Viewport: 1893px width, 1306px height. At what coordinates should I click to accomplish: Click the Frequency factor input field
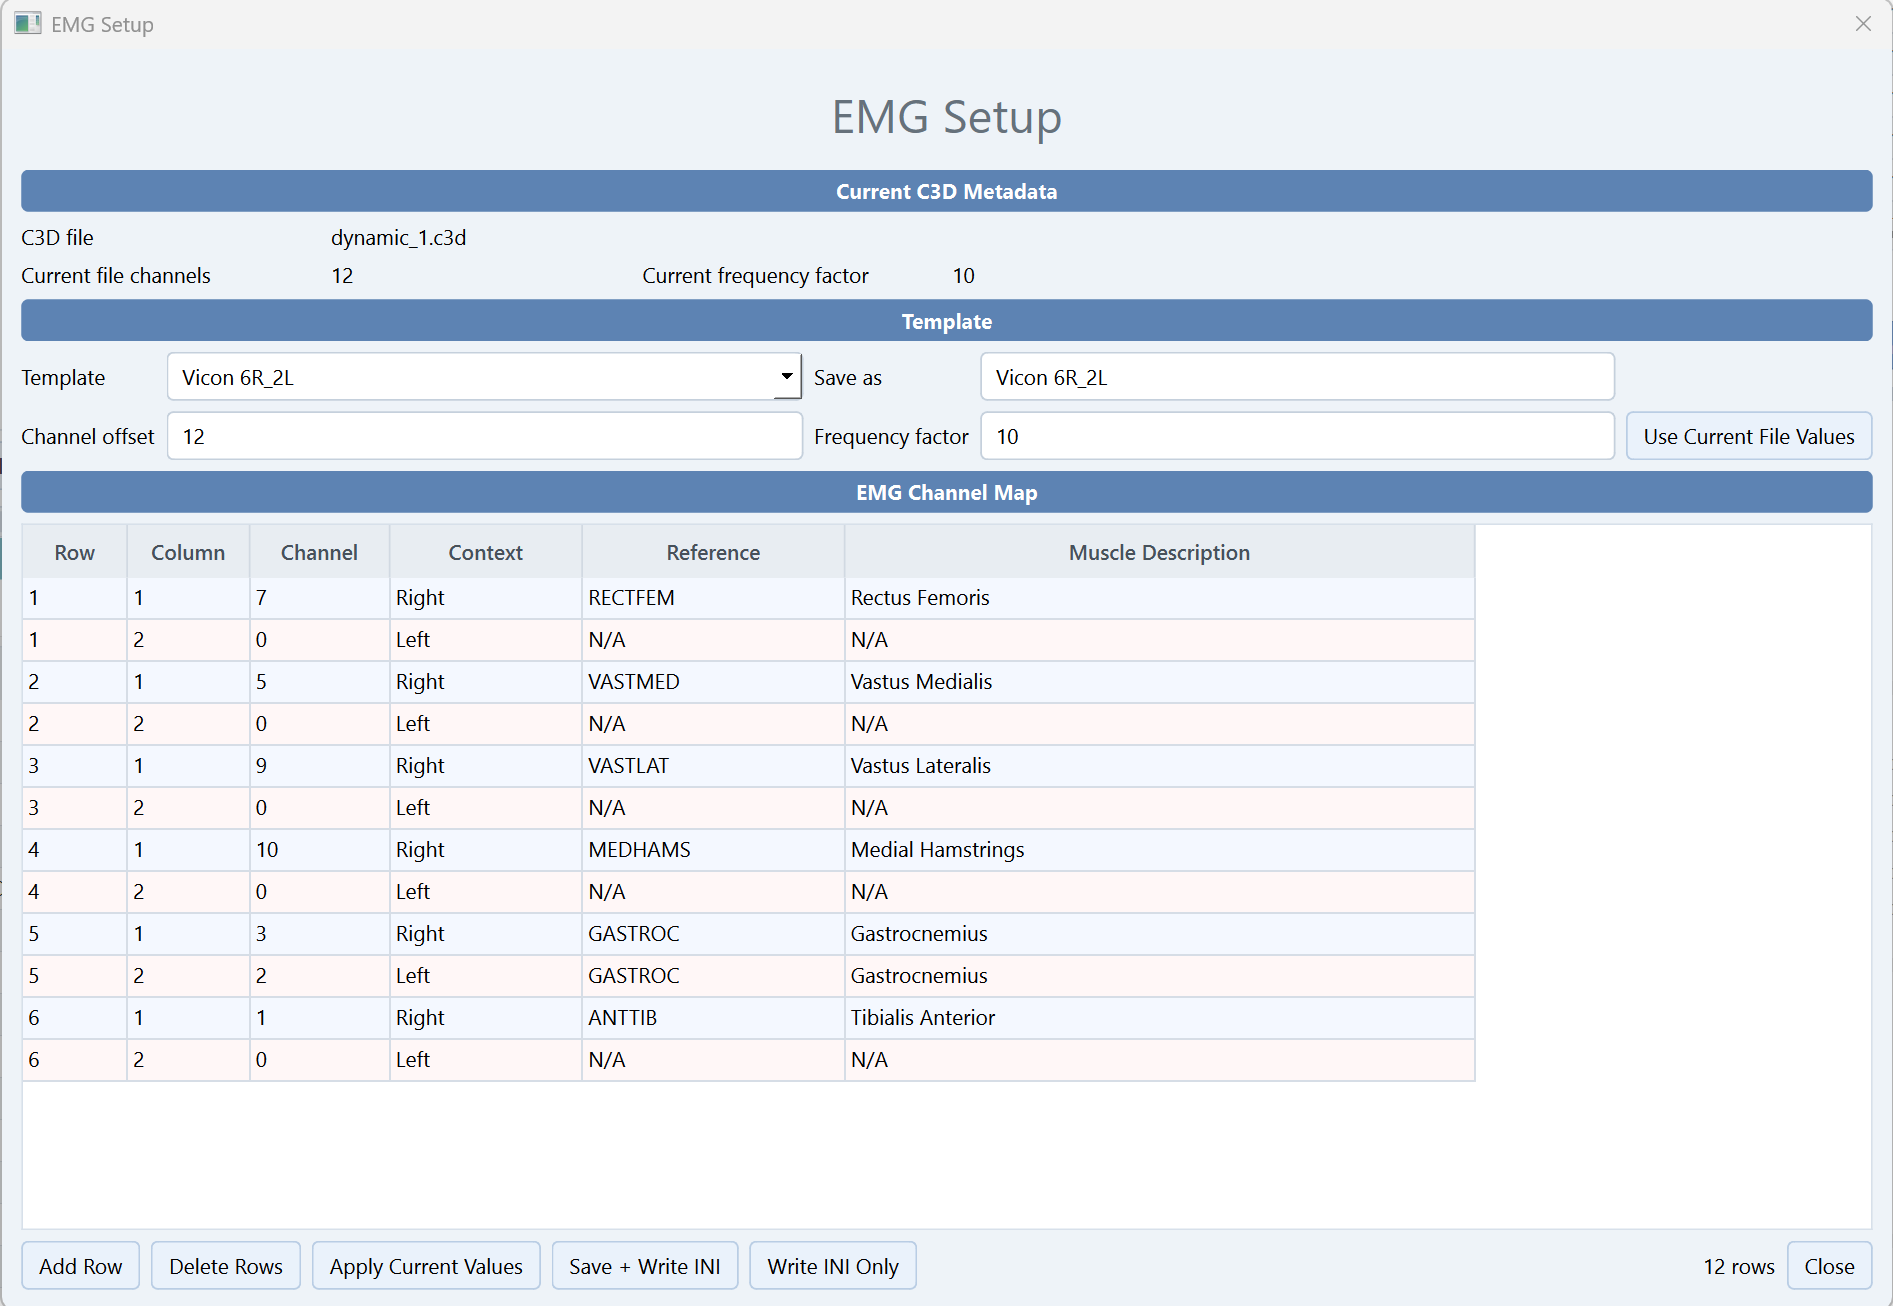(1297, 436)
